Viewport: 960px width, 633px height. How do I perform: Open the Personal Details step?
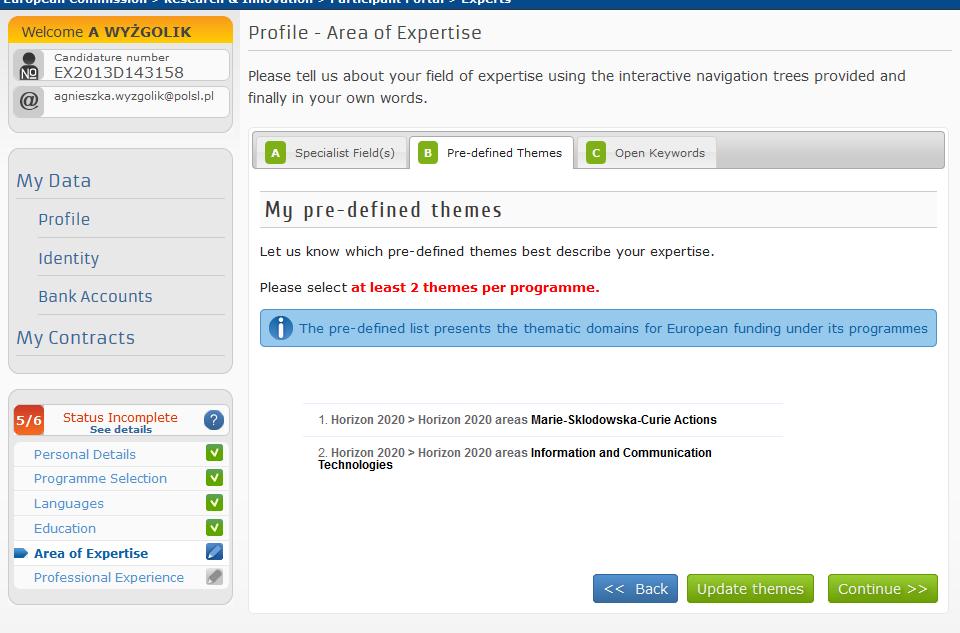pyautogui.click(x=84, y=454)
